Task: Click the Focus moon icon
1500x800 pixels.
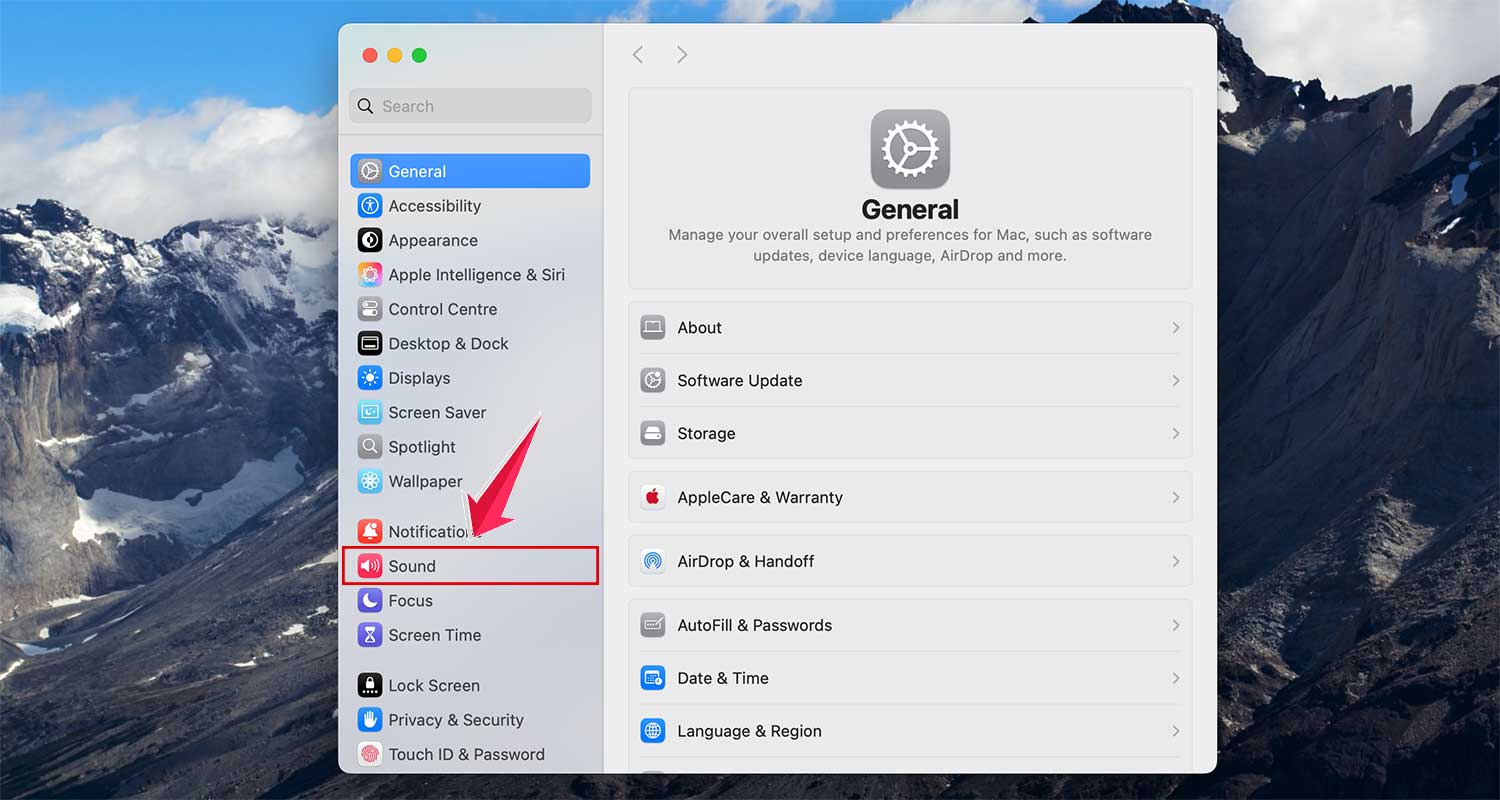Action: (x=370, y=600)
